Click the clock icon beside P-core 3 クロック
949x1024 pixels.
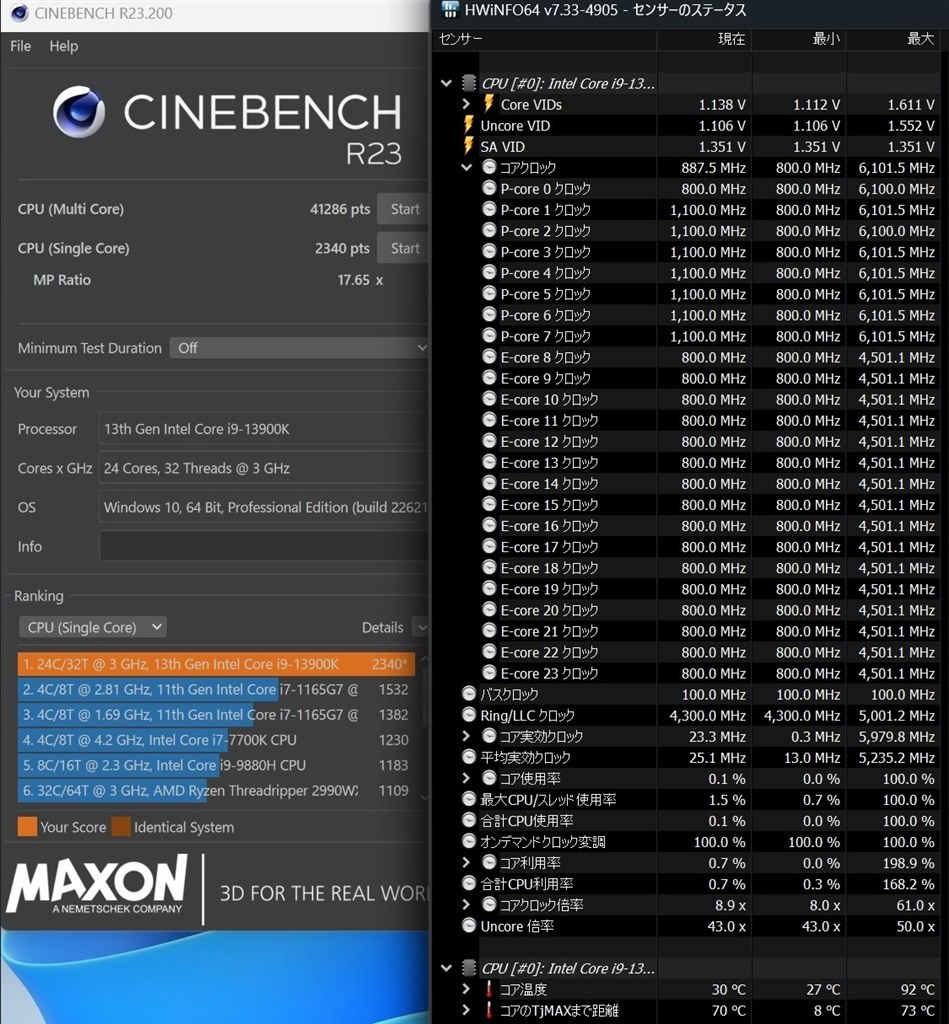tap(489, 251)
